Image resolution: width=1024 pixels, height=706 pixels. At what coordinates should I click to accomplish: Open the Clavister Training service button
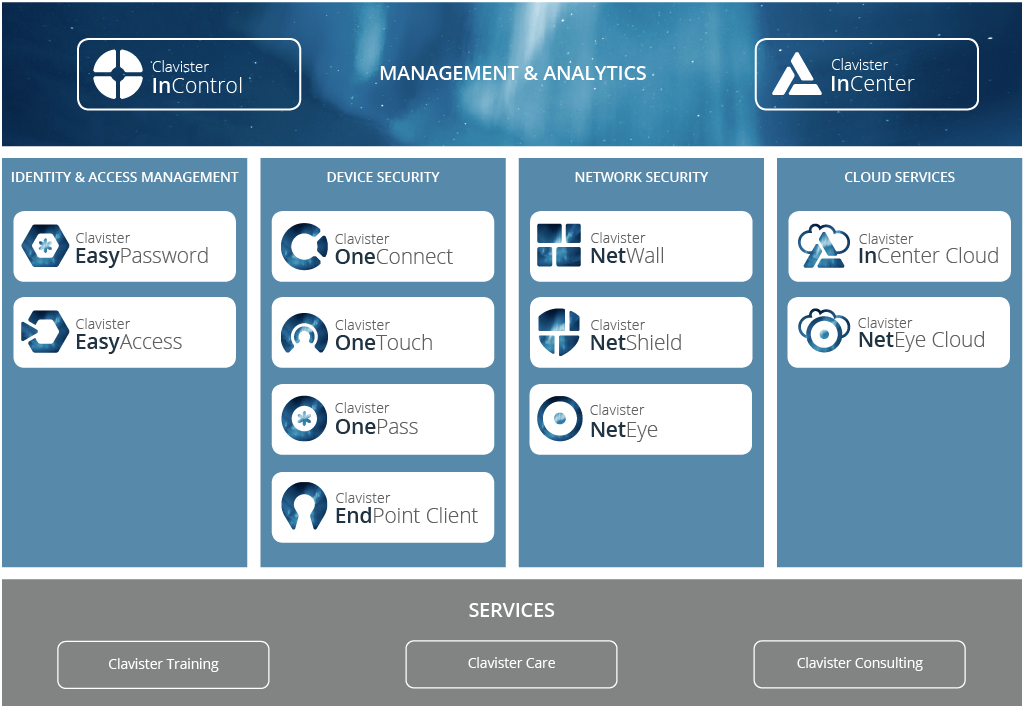pos(163,664)
